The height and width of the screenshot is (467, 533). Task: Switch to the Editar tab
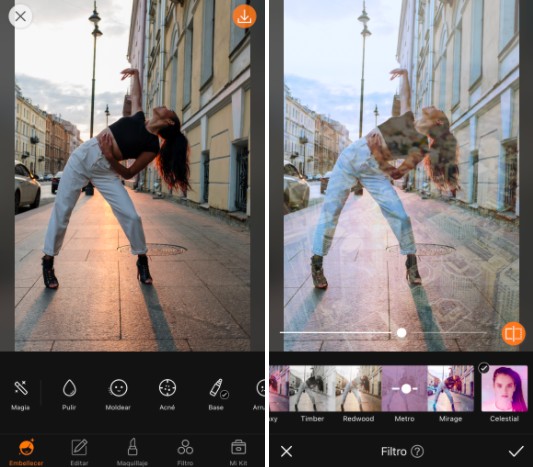tap(79, 452)
